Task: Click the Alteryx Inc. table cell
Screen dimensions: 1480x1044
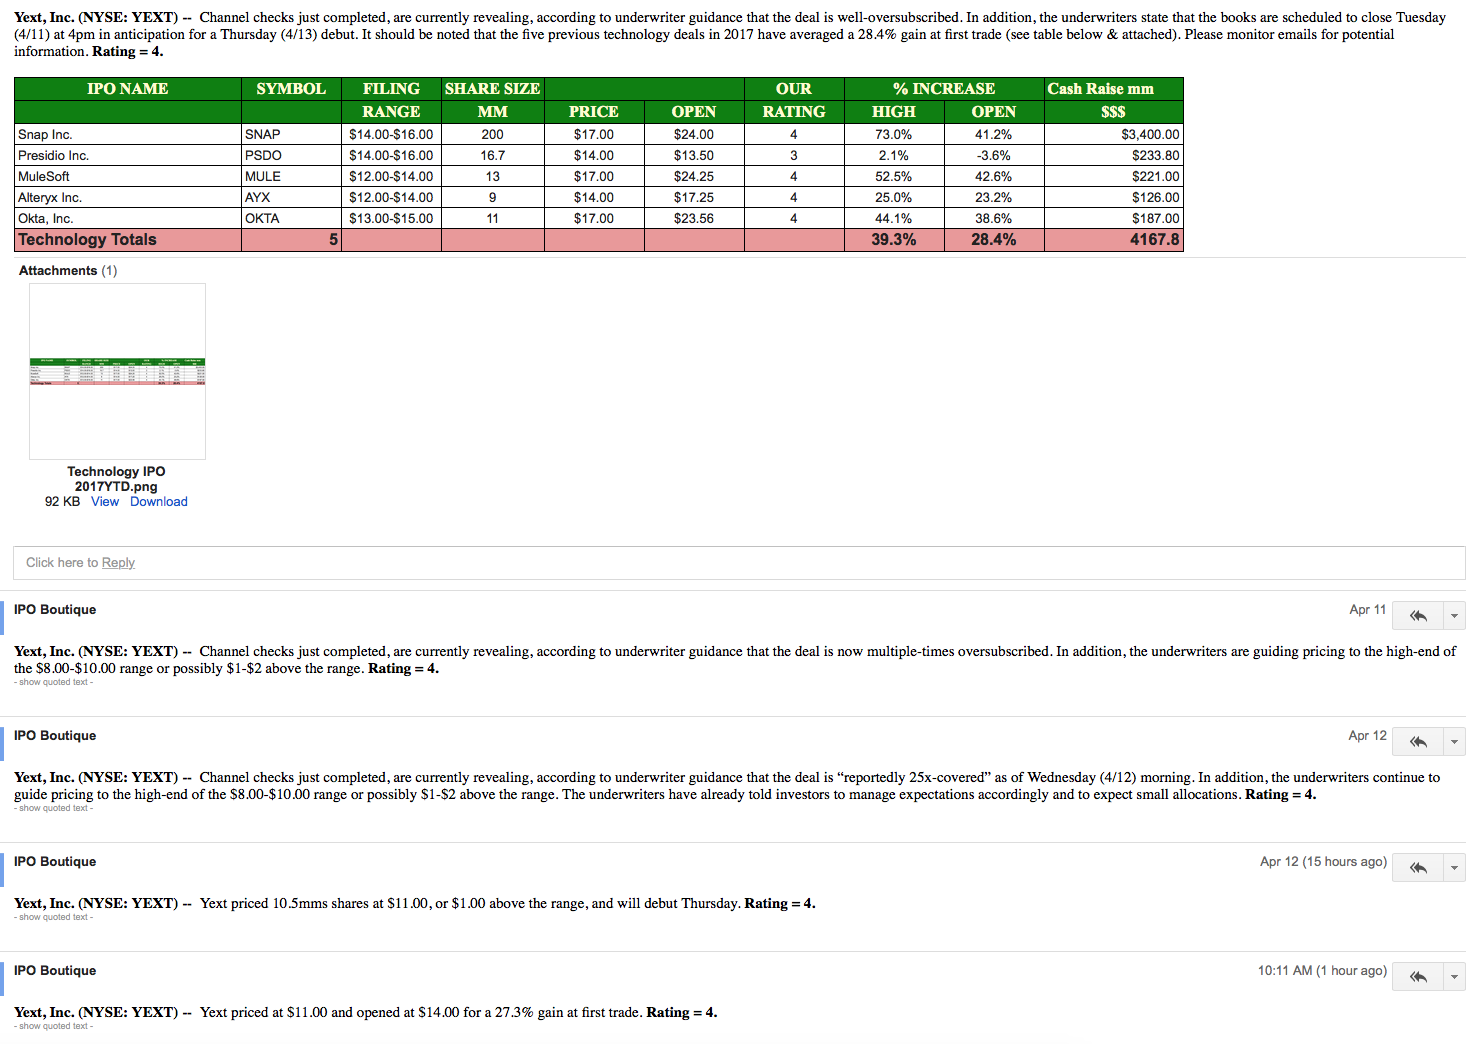Action: pyautogui.click(x=128, y=197)
